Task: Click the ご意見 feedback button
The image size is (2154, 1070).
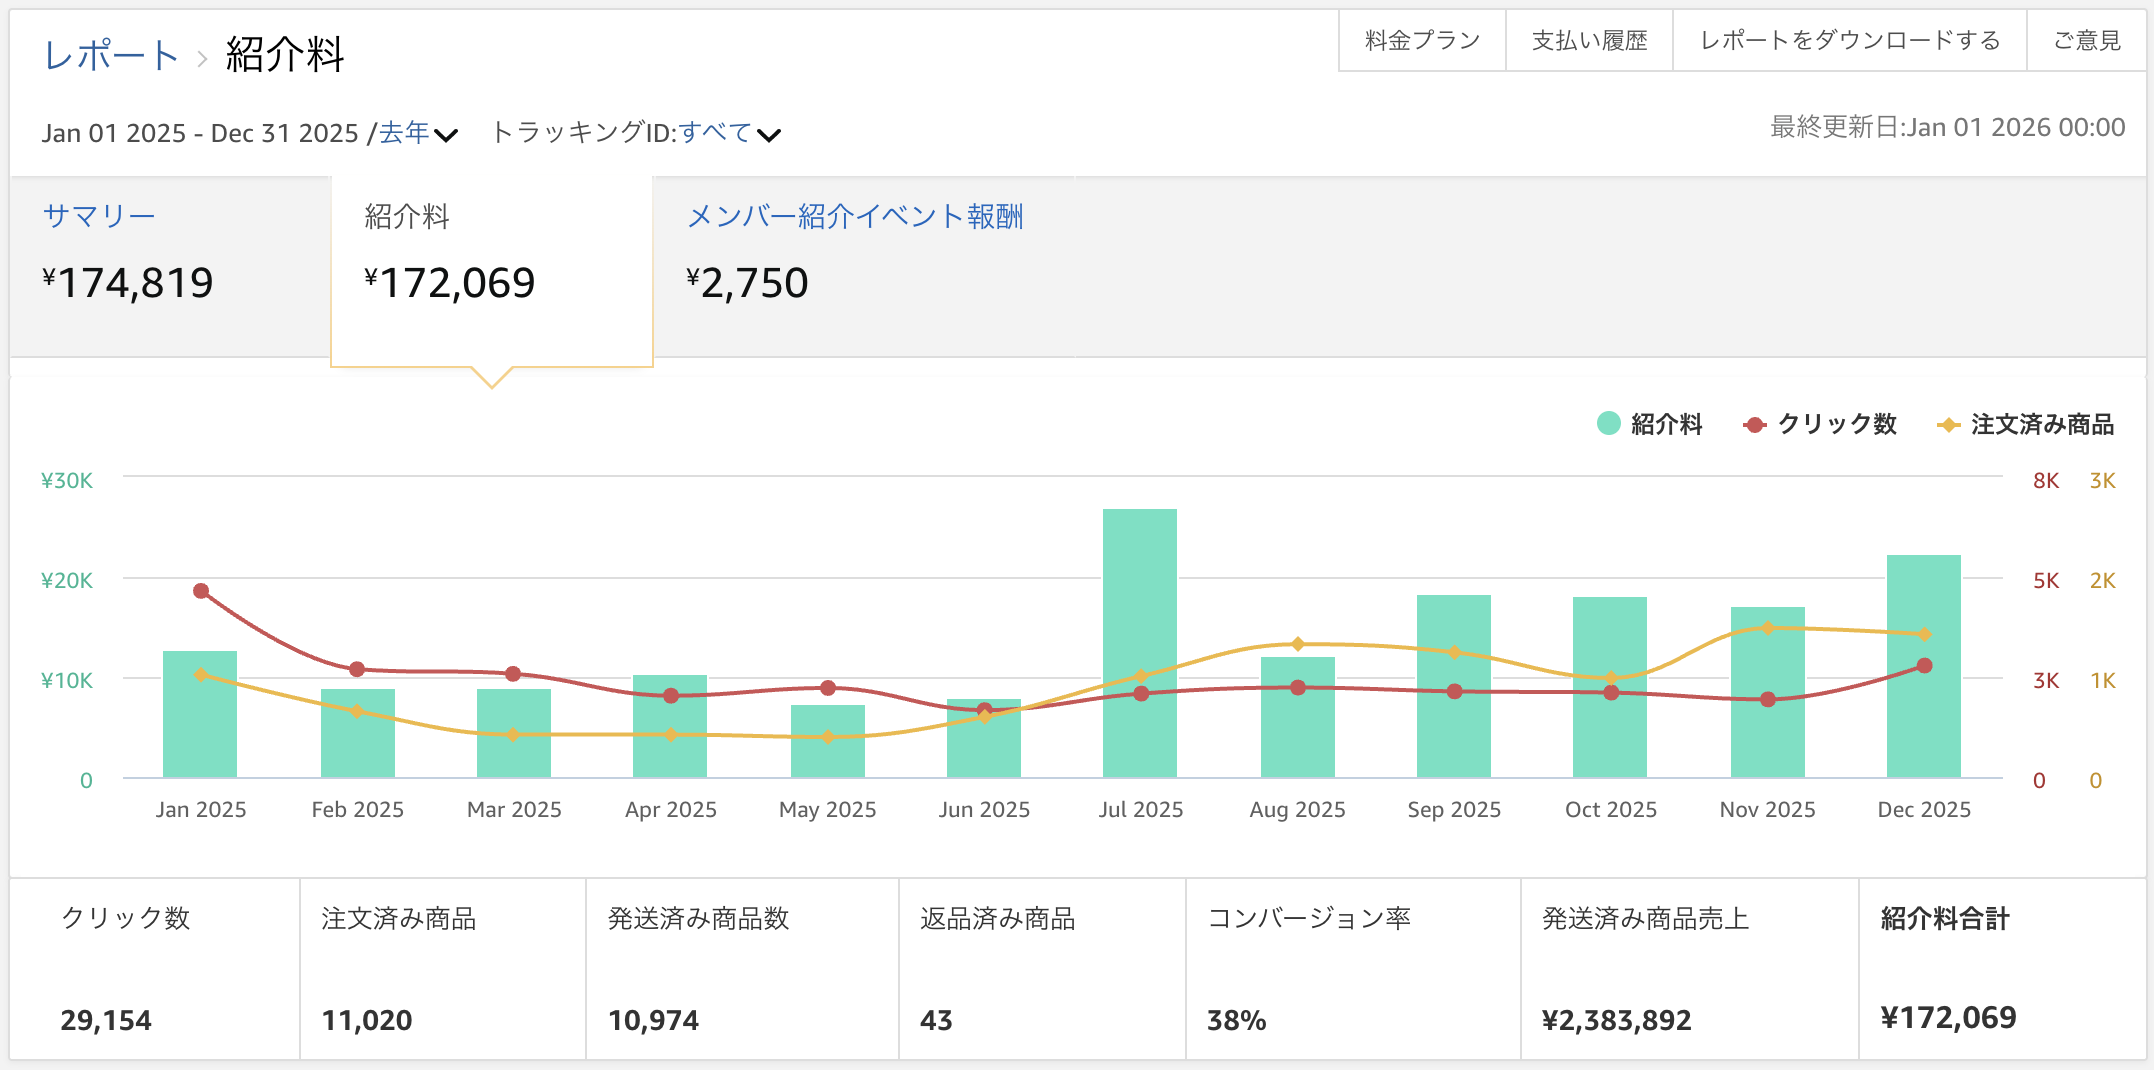Action: click(x=2086, y=41)
